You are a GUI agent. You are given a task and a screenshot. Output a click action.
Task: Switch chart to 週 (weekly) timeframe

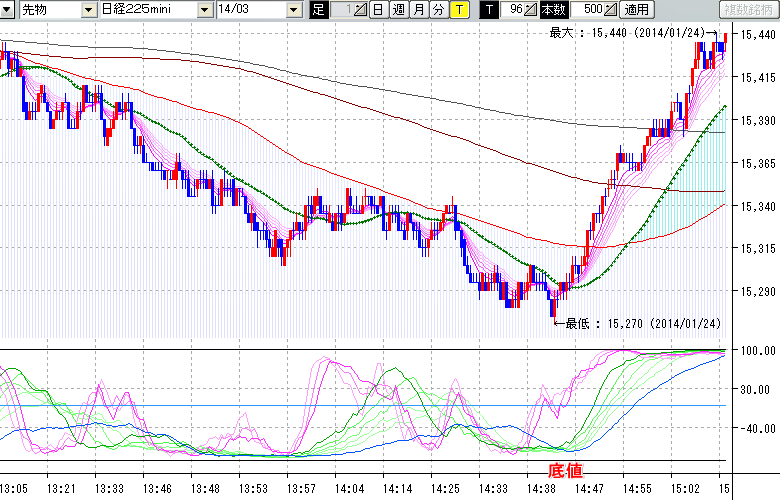398,10
